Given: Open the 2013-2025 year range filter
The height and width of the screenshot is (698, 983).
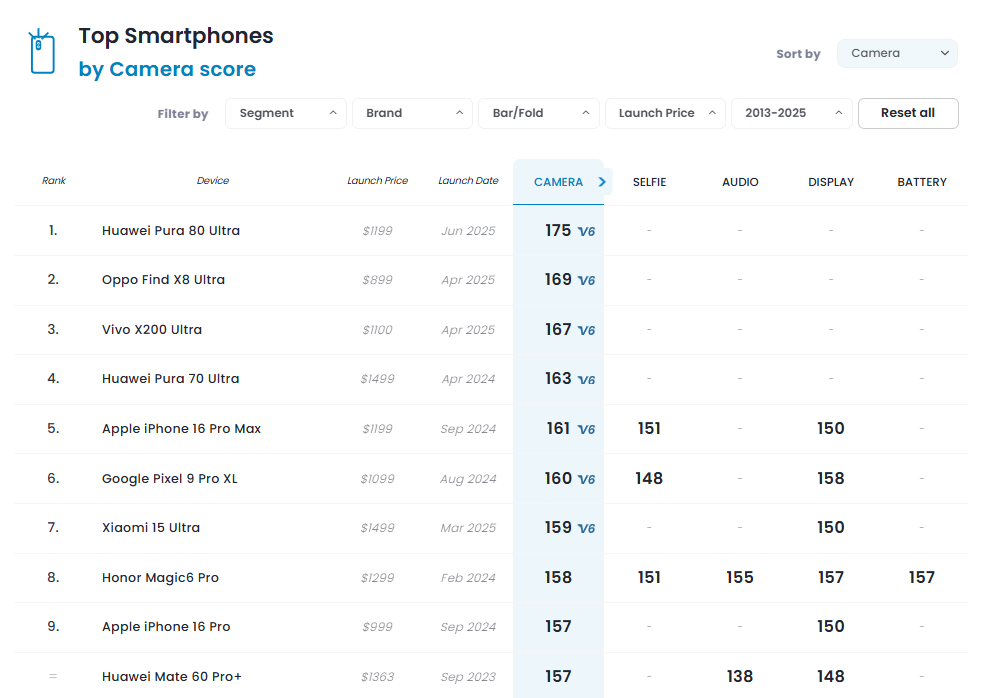Looking at the screenshot, I should (792, 113).
